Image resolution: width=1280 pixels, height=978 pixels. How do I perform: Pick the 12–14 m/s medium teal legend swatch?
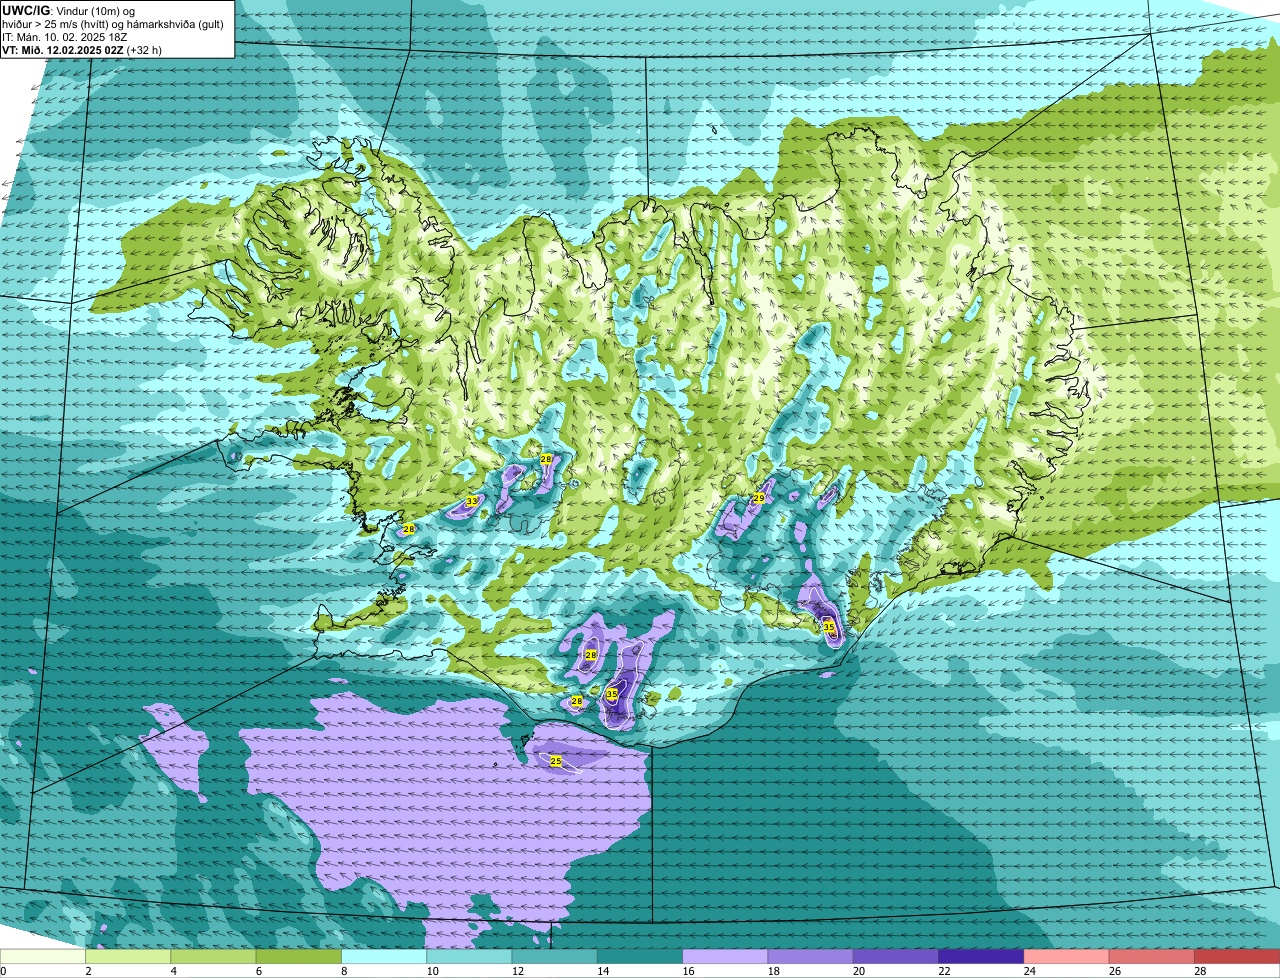coord(554,956)
